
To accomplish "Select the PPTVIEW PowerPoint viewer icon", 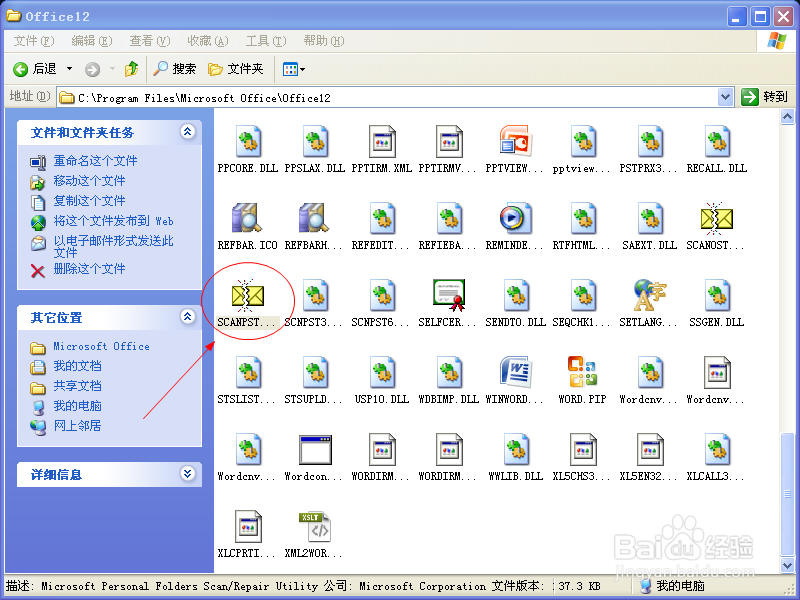I will click(x=516, y=141).
